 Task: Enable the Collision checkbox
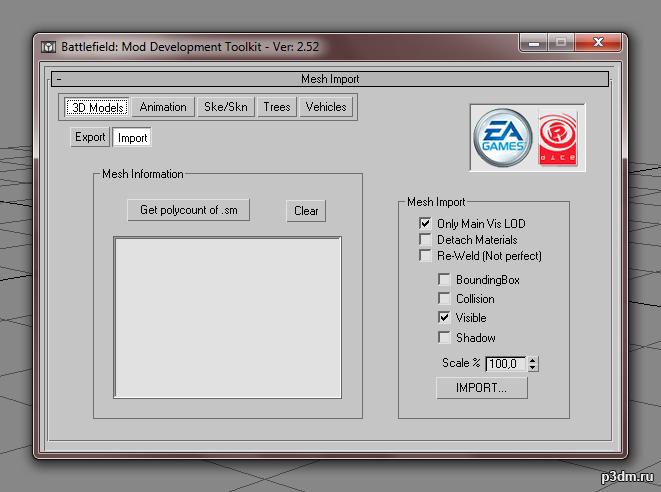coord(444,298)
